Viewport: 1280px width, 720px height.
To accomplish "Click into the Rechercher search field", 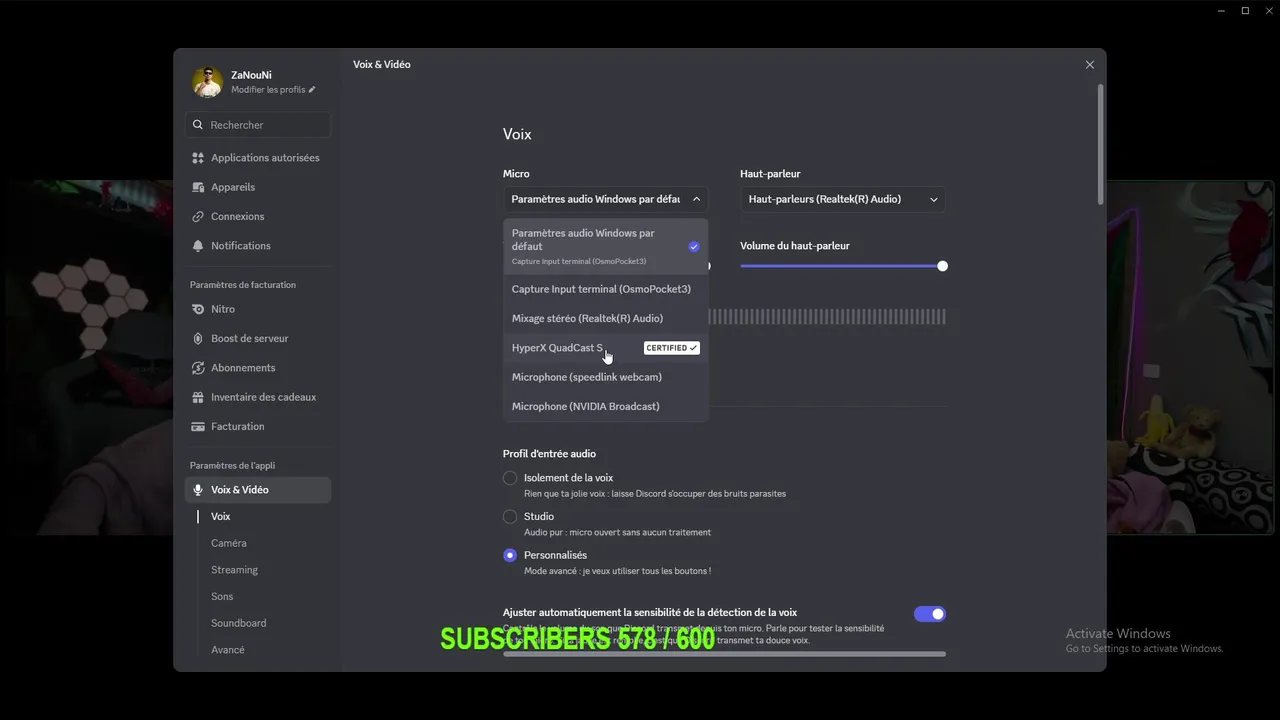I will tap(258, 125).
